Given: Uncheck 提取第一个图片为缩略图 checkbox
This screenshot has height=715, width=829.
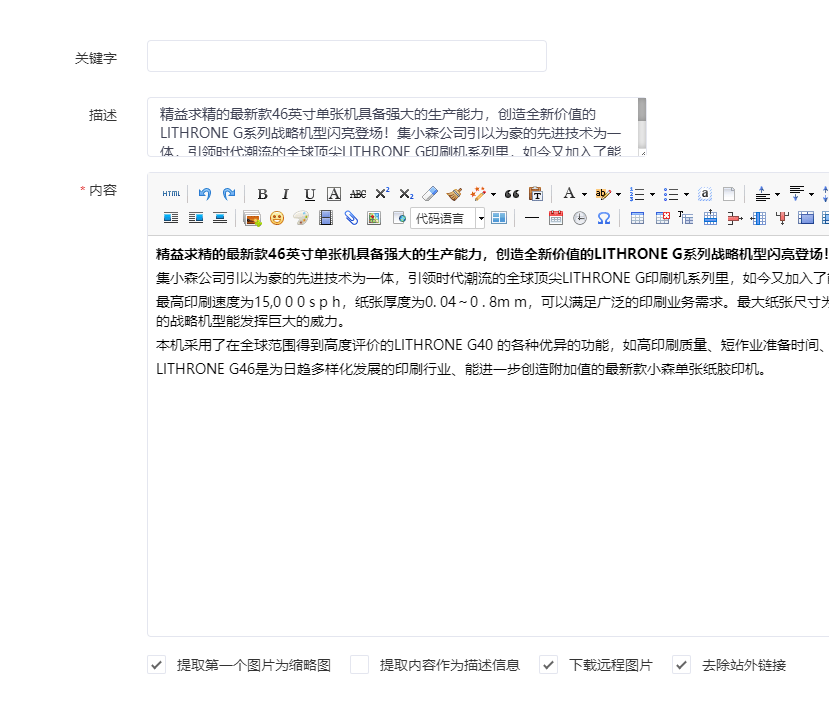Looking at the screenshot, I should (156, 665).
